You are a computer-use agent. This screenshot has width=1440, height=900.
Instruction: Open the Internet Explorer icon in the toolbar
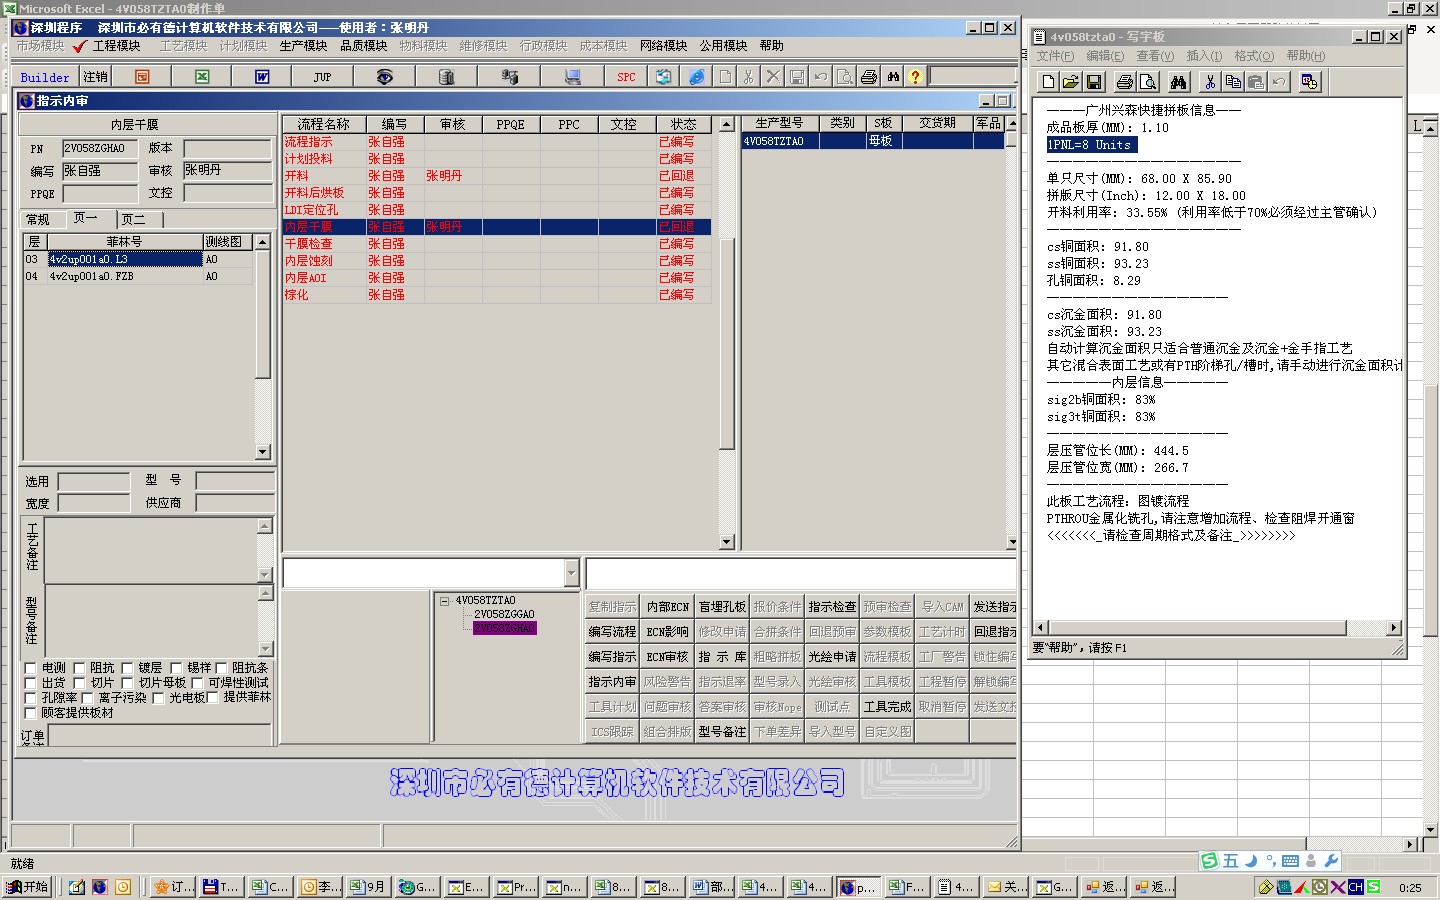click(697, 77)
